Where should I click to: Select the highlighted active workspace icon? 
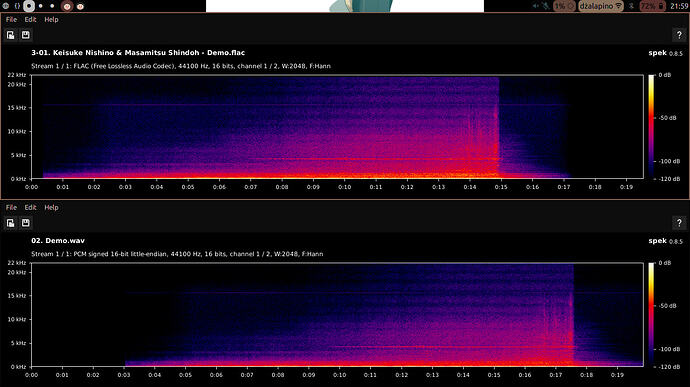[x=29, y=6]
